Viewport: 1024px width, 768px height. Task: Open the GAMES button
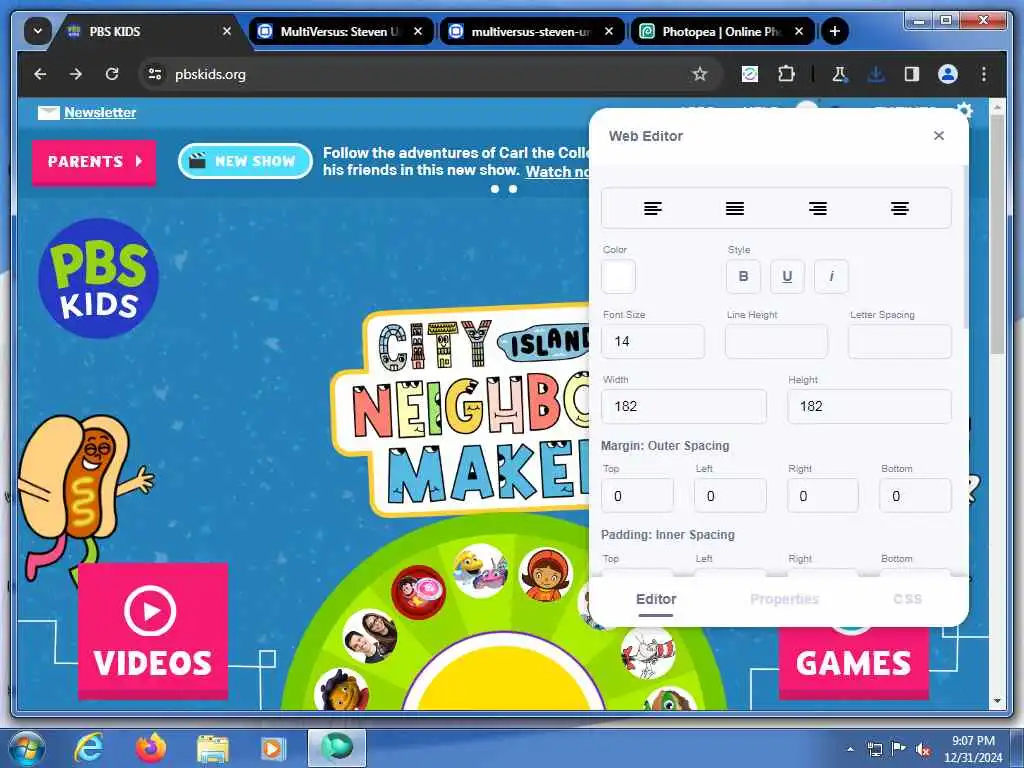click(x=854, y=663)
